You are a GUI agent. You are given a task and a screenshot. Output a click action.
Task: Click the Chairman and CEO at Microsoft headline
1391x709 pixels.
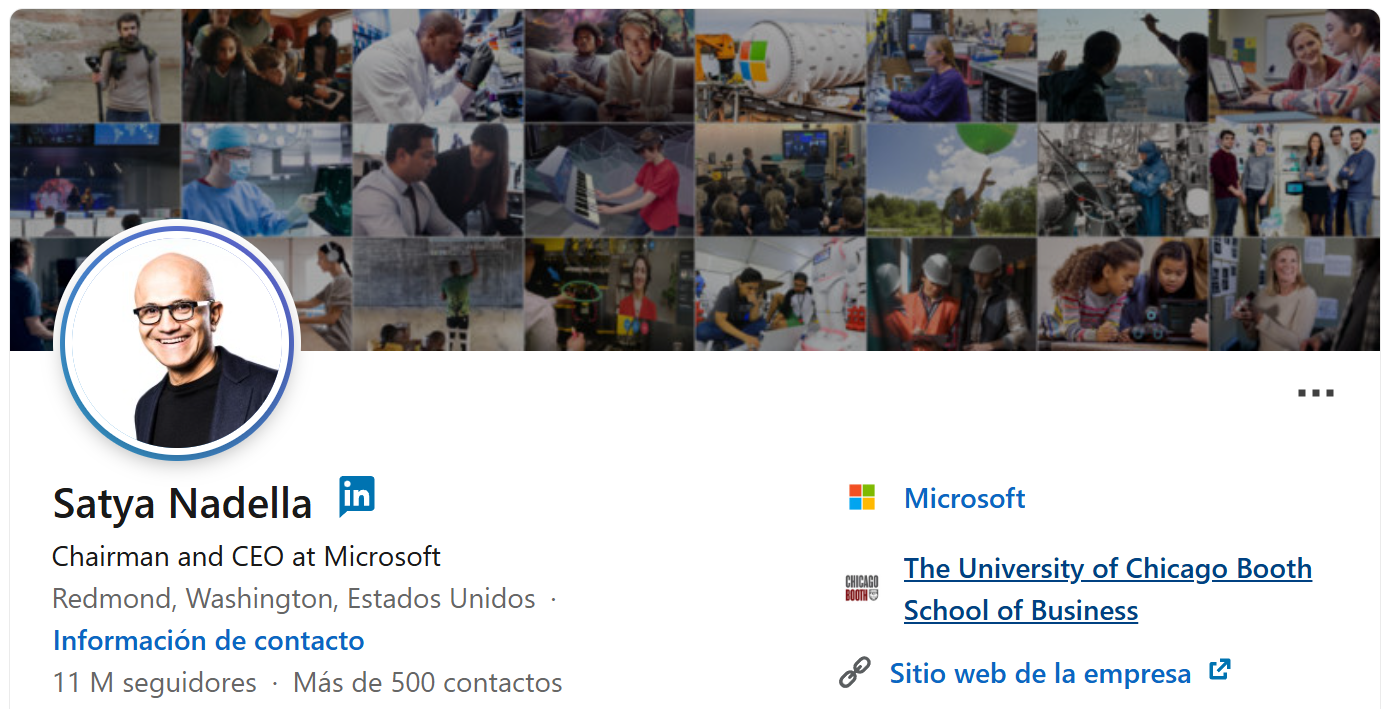coord(246,556)
